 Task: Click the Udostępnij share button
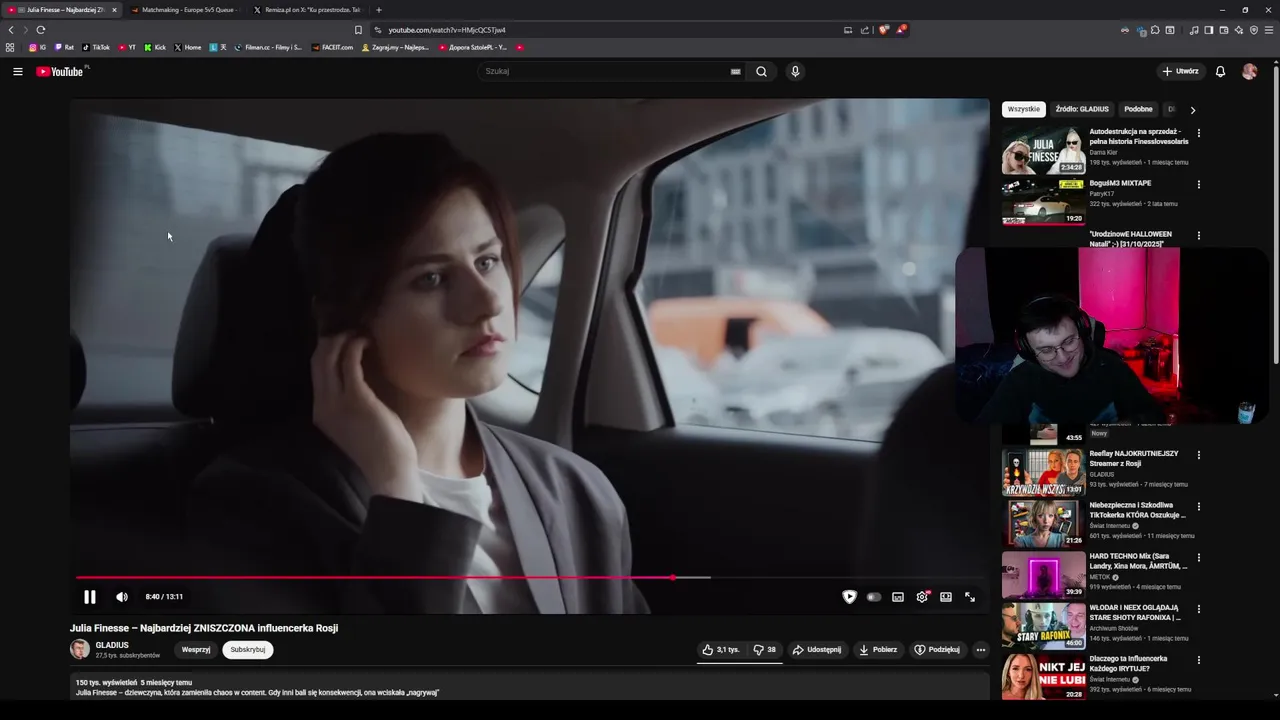point(817,650)
